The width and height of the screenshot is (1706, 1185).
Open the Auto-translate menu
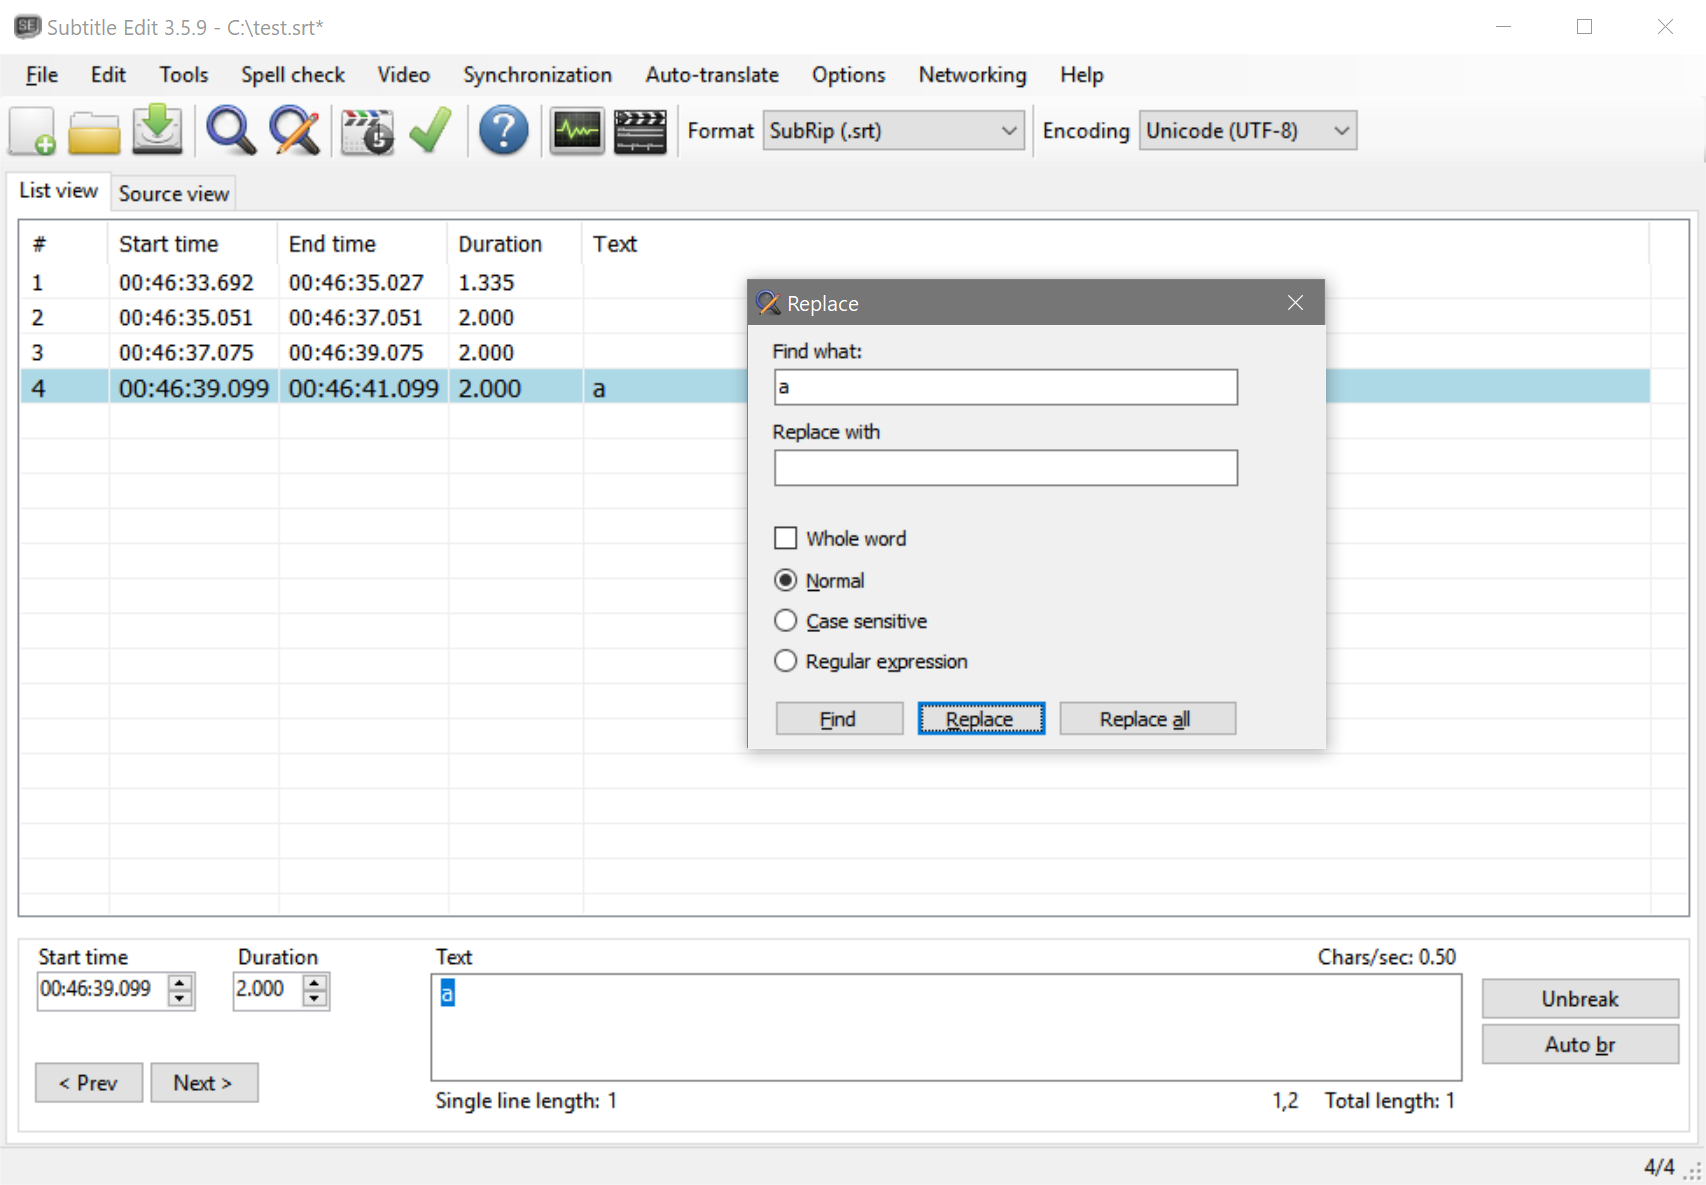coord(711,74)
